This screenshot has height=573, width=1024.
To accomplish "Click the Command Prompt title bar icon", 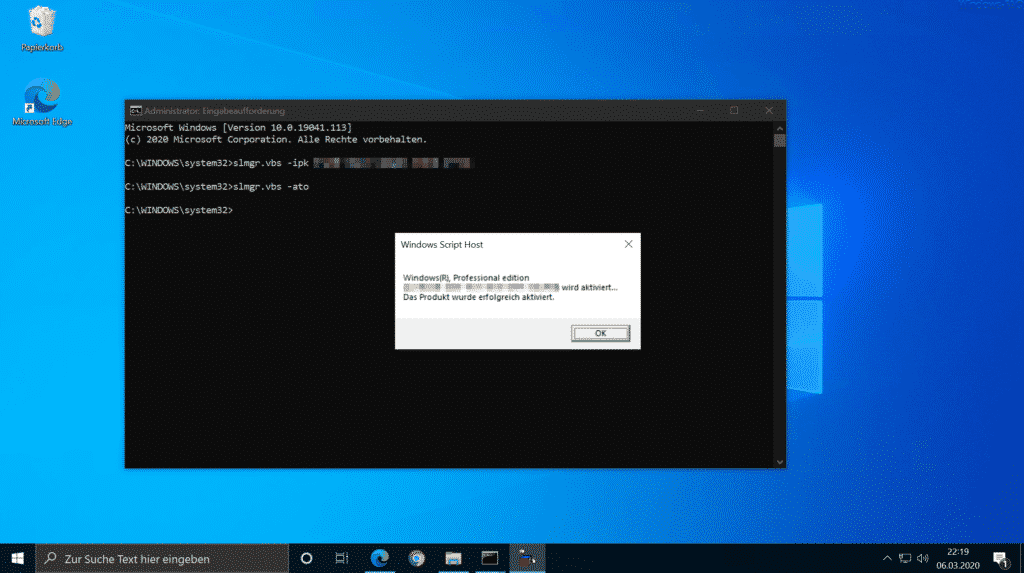I will coord(135,111).
